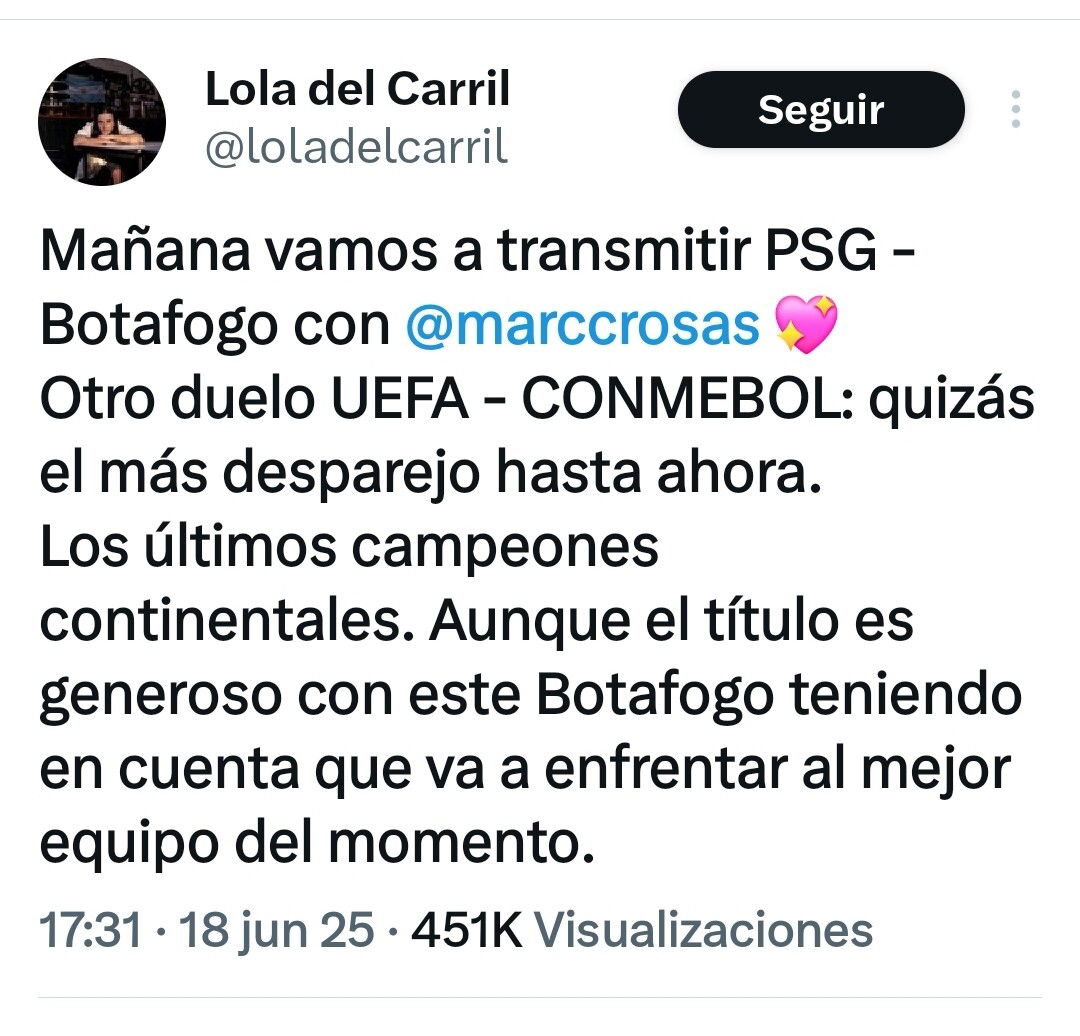The width and height of the screenshot is (1080, 1036).
Task: Click the words 'Mañana vamos a transmitir PSG'
Action: coord(458,250)
